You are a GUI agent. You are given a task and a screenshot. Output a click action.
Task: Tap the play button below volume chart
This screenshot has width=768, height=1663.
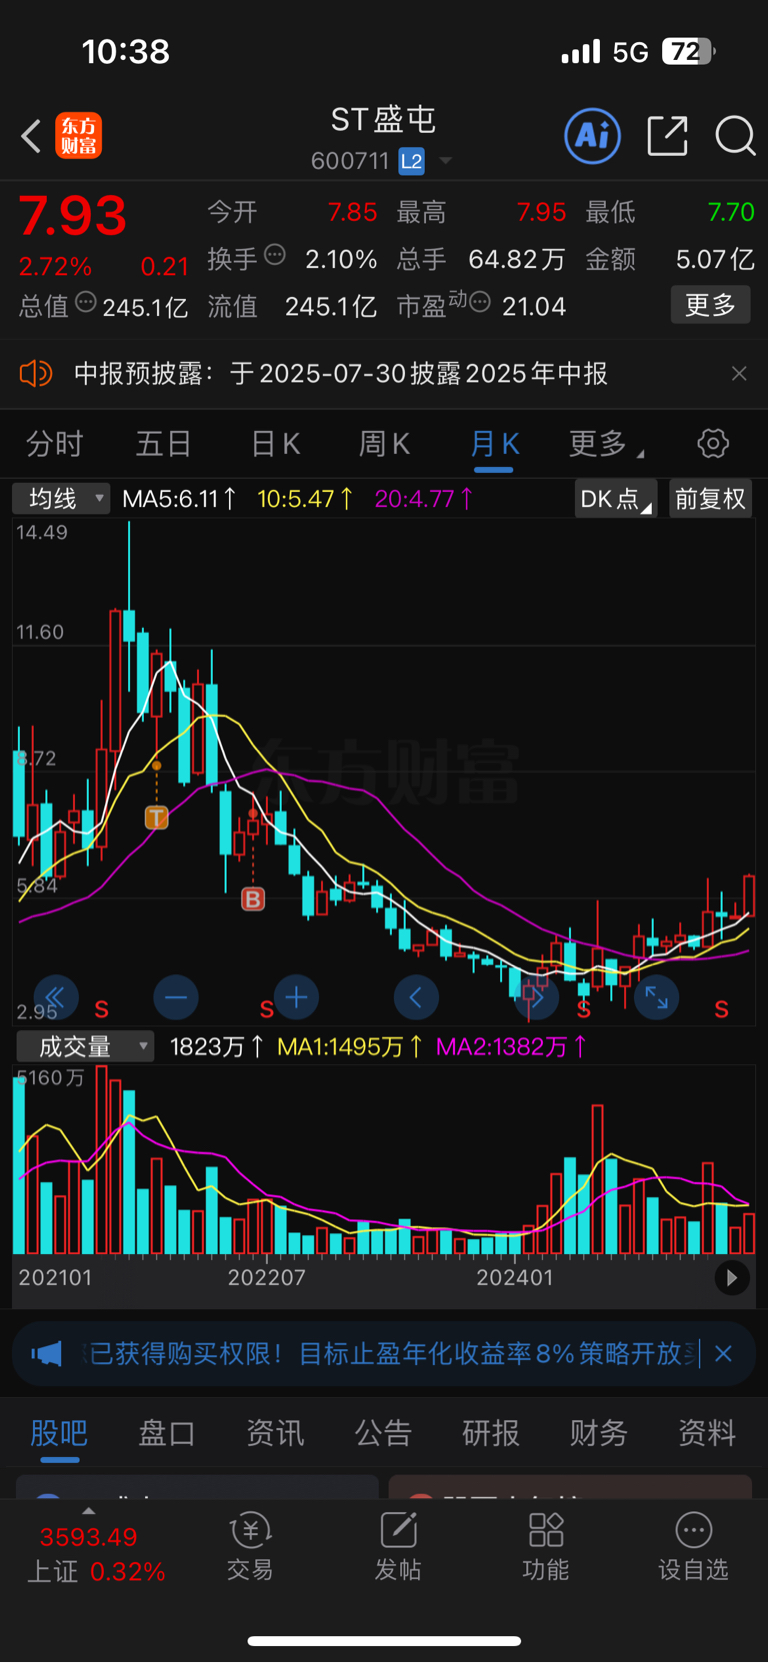coord(732,1277)
